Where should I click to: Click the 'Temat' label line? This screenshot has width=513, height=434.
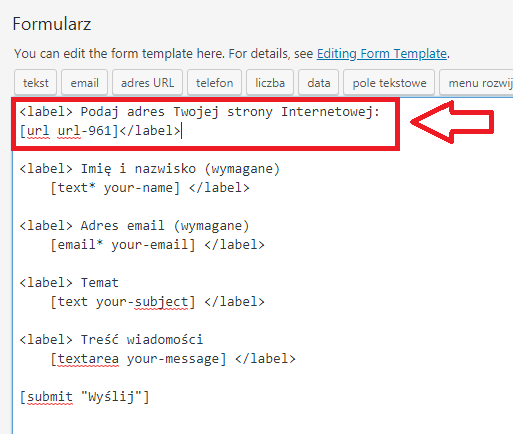pyautogui.click(x=69, y=283)
